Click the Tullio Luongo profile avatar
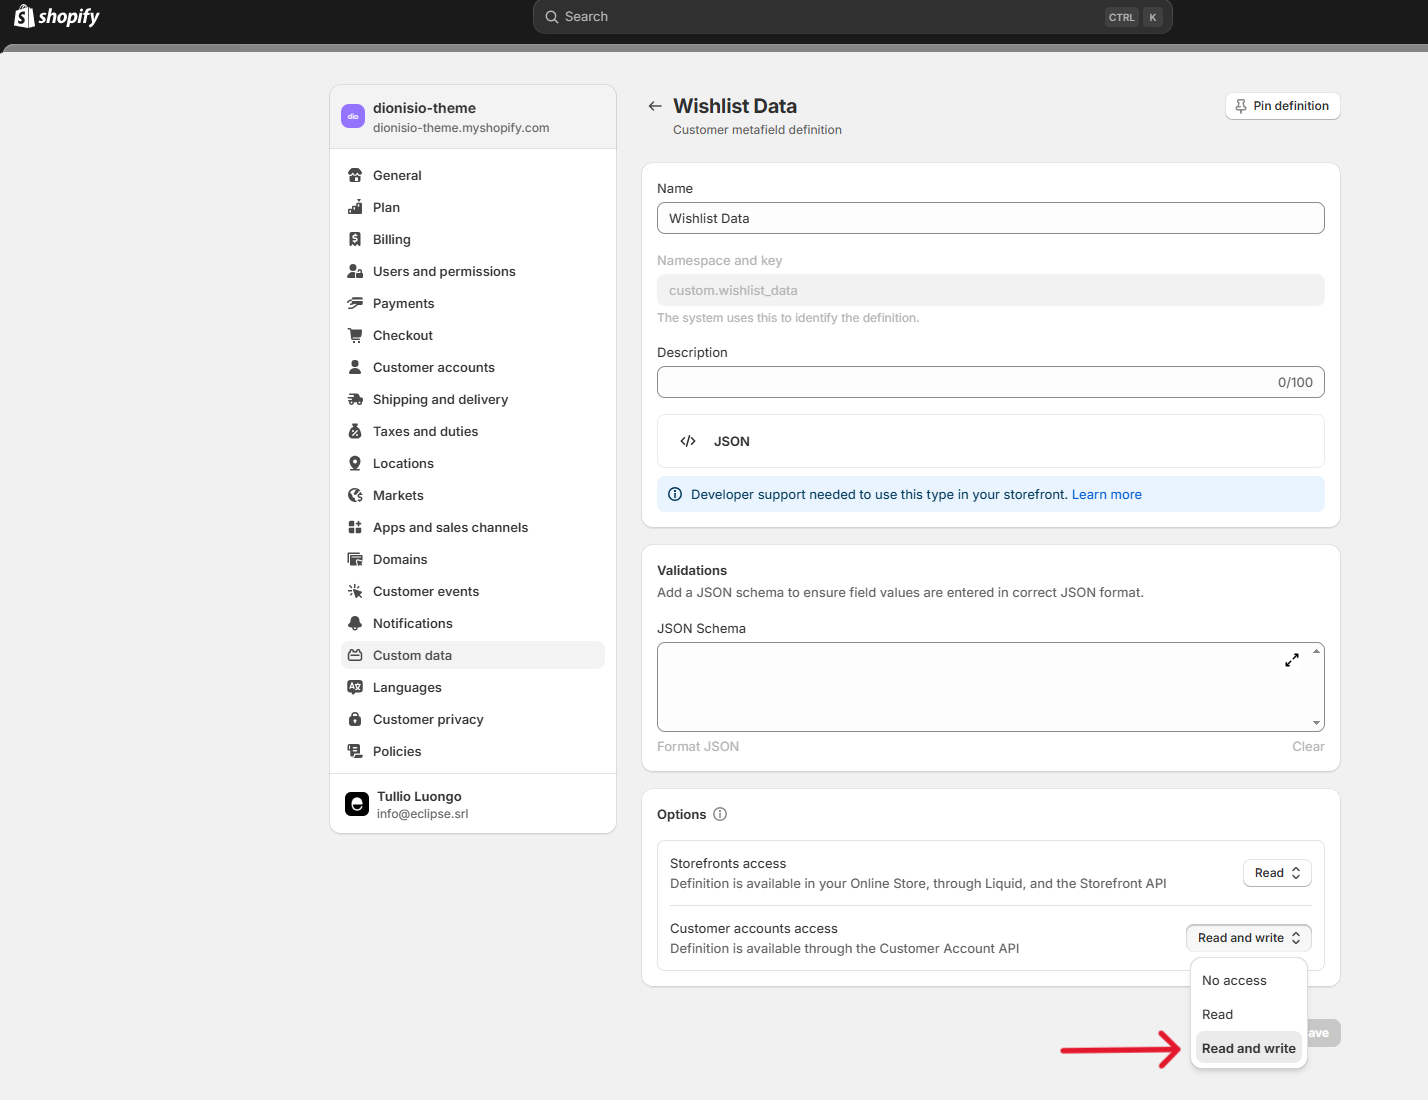This screenshot has width=1428, height=1100. click(x=357, y=804)
